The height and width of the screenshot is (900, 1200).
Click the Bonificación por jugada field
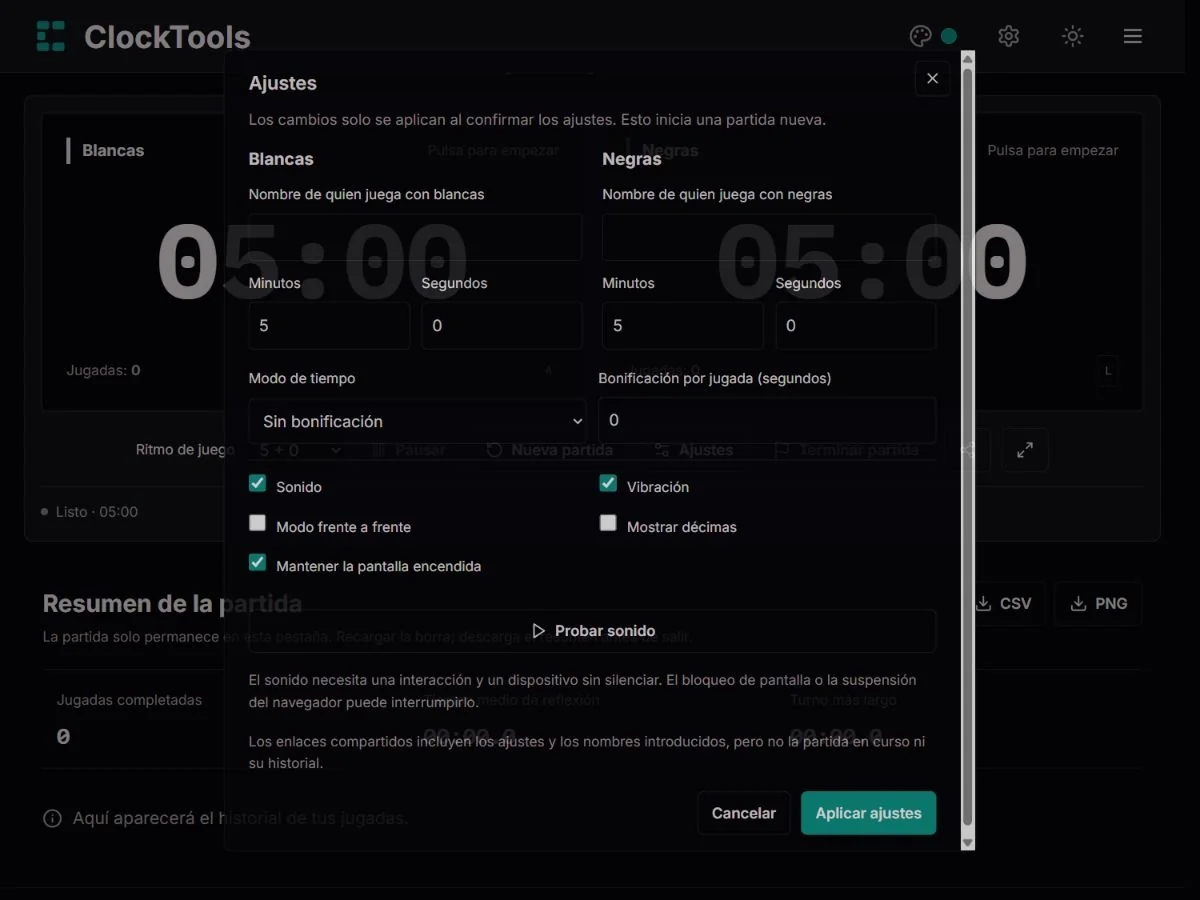point(767,420)
